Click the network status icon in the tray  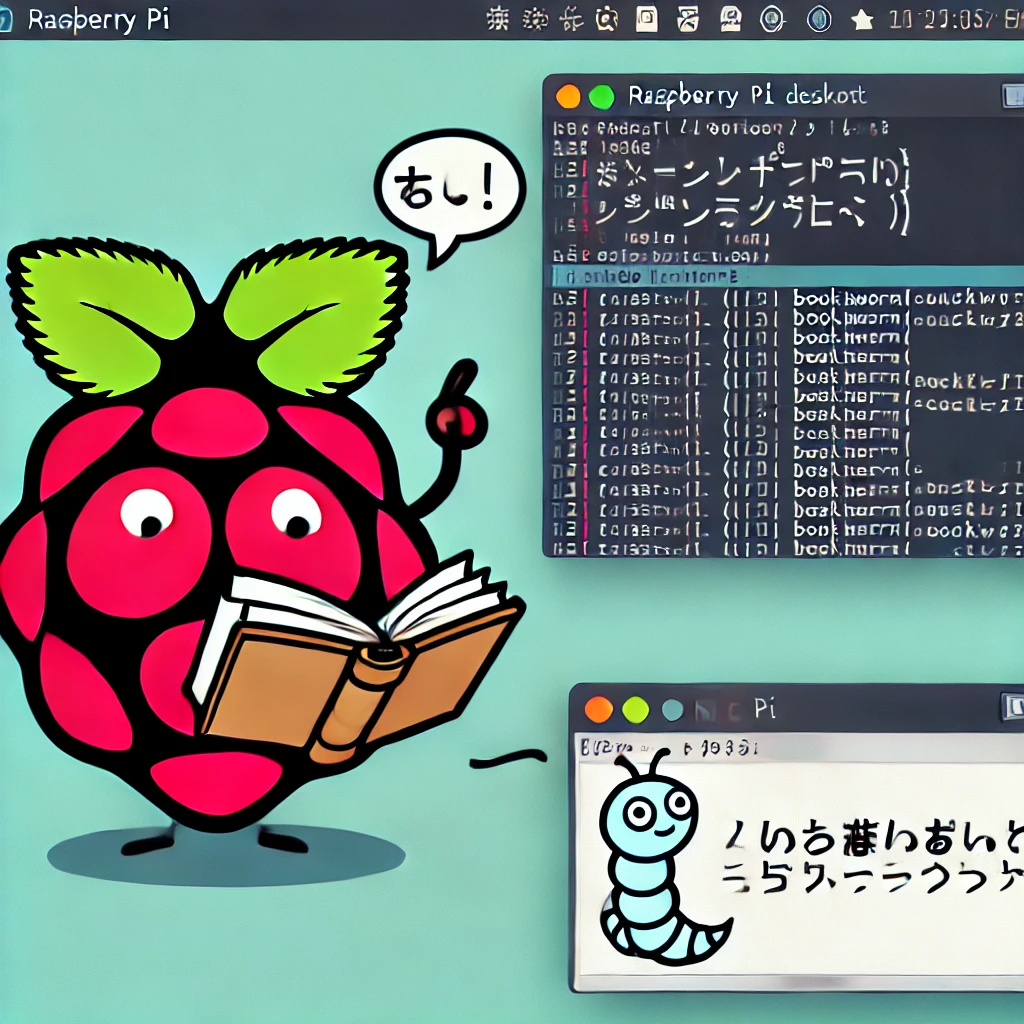pyautogui.click(x=768, y=18)
